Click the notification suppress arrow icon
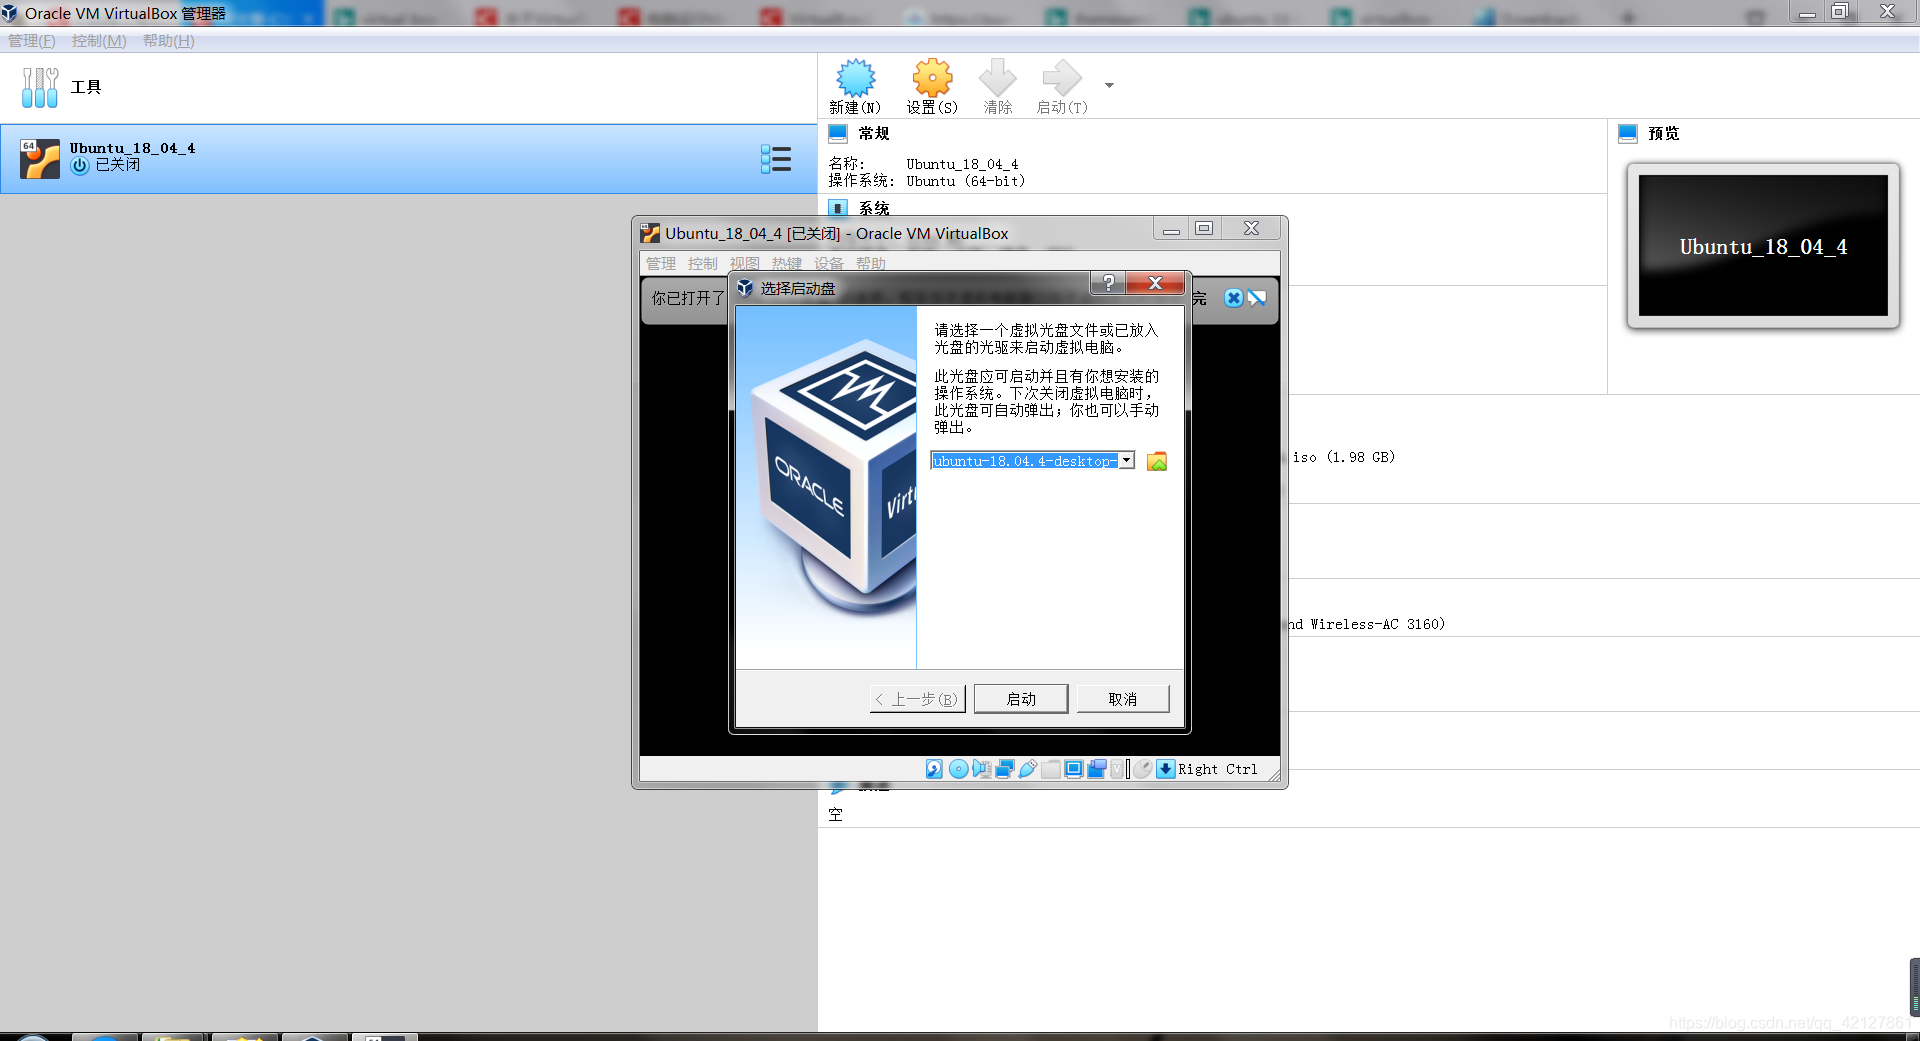 click(1257, 298)
